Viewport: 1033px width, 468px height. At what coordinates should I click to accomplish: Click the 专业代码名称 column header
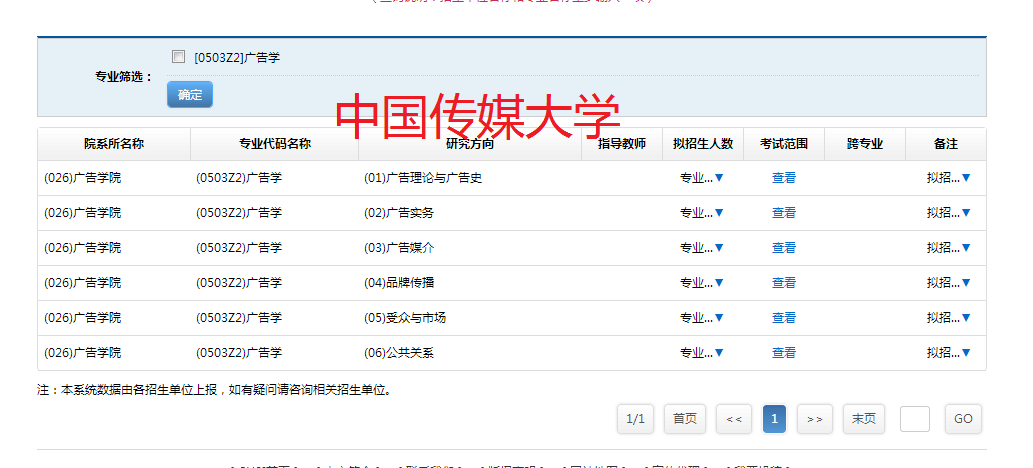(x=275, y=144)
